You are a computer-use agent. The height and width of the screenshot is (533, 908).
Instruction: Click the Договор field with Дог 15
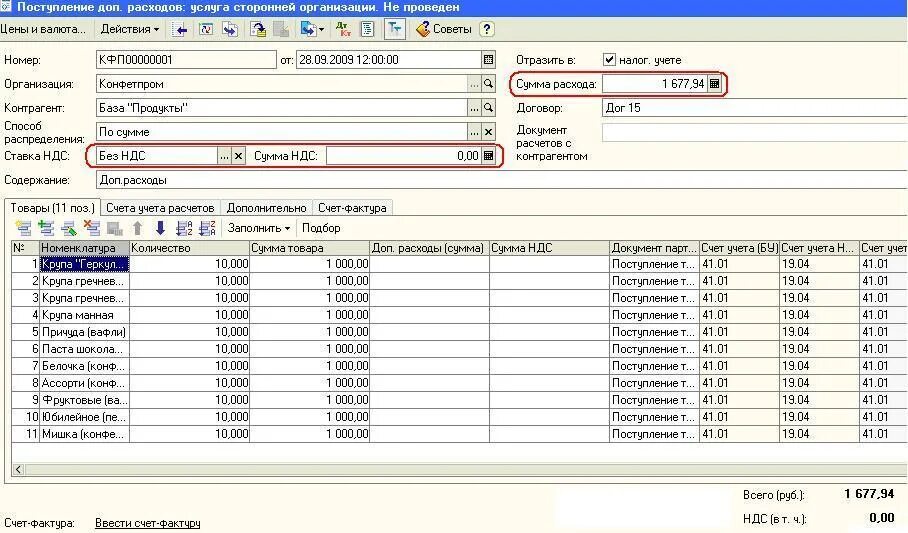click(x=755, y=108)
